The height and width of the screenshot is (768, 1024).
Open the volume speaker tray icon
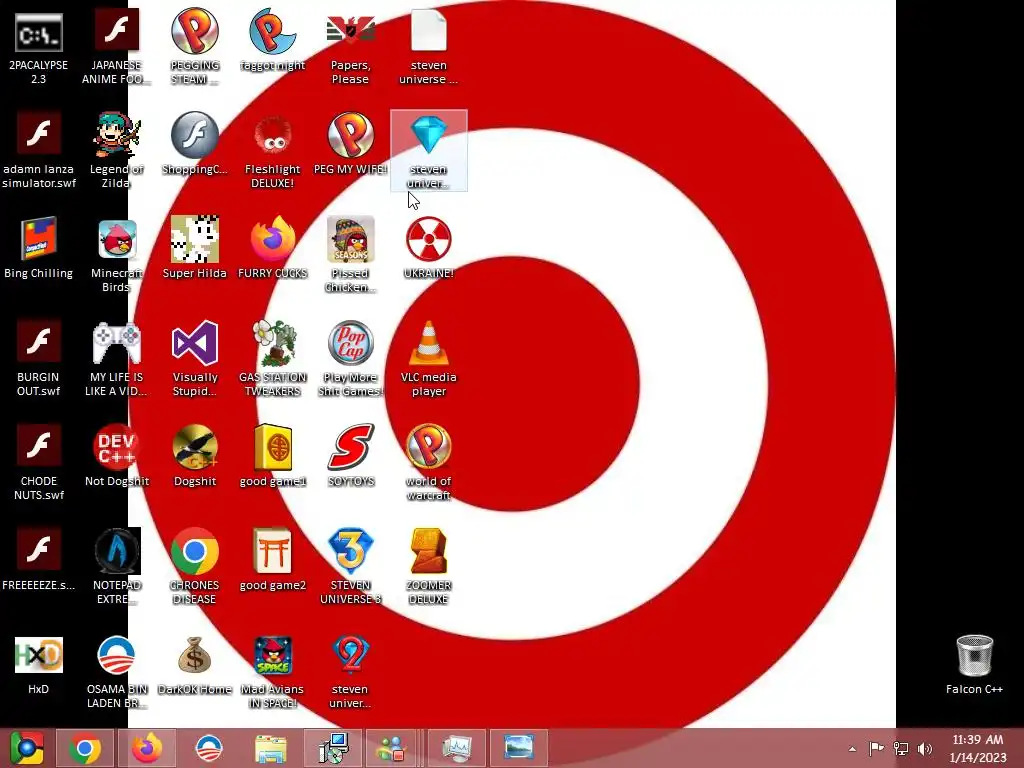pyautogui.click(x=925, y=748)
